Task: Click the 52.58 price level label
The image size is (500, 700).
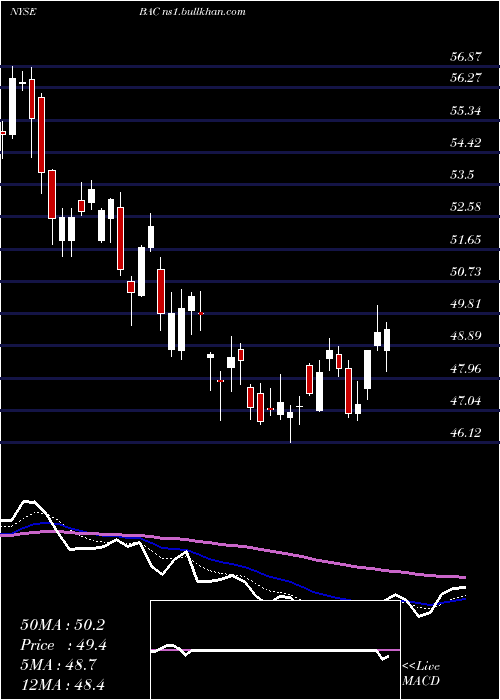Action: (466, 207)
